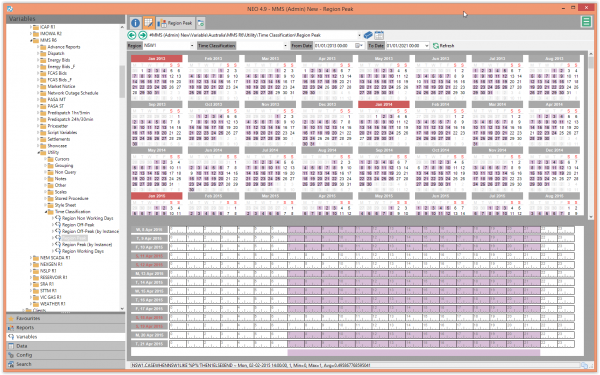Screen dimensions: 600x375
Task: Open the Region Peak toolbar tab
Action: tap(176, 23)
